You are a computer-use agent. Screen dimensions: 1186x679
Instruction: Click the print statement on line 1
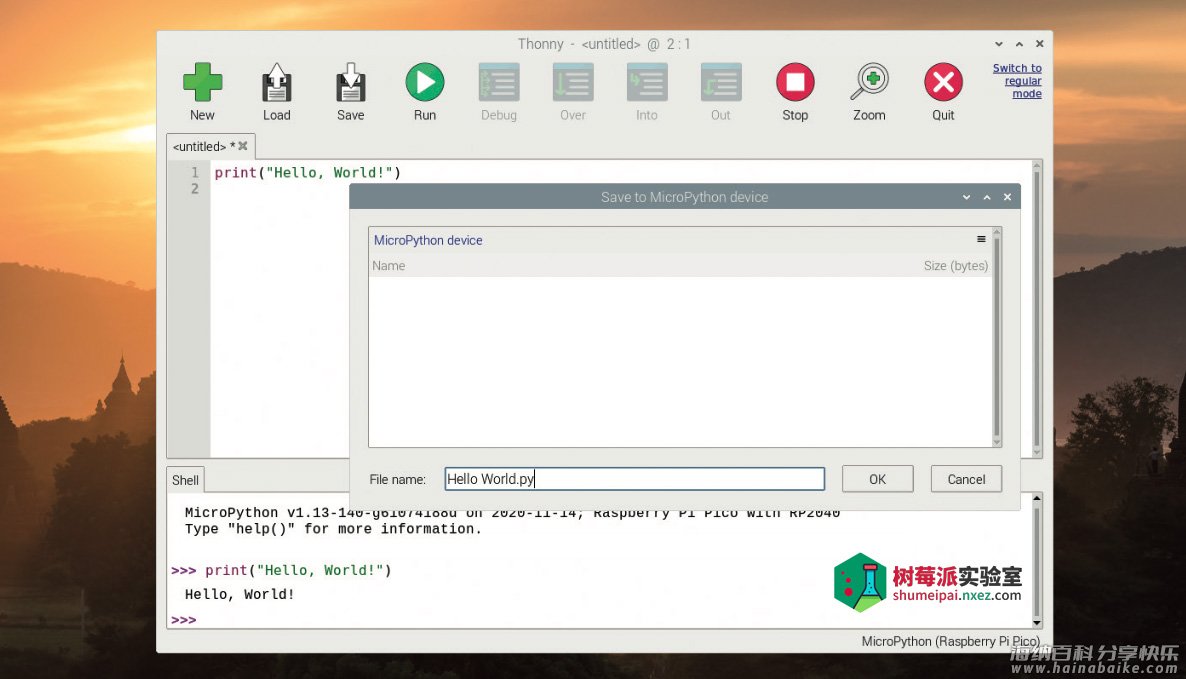point(307,173)
